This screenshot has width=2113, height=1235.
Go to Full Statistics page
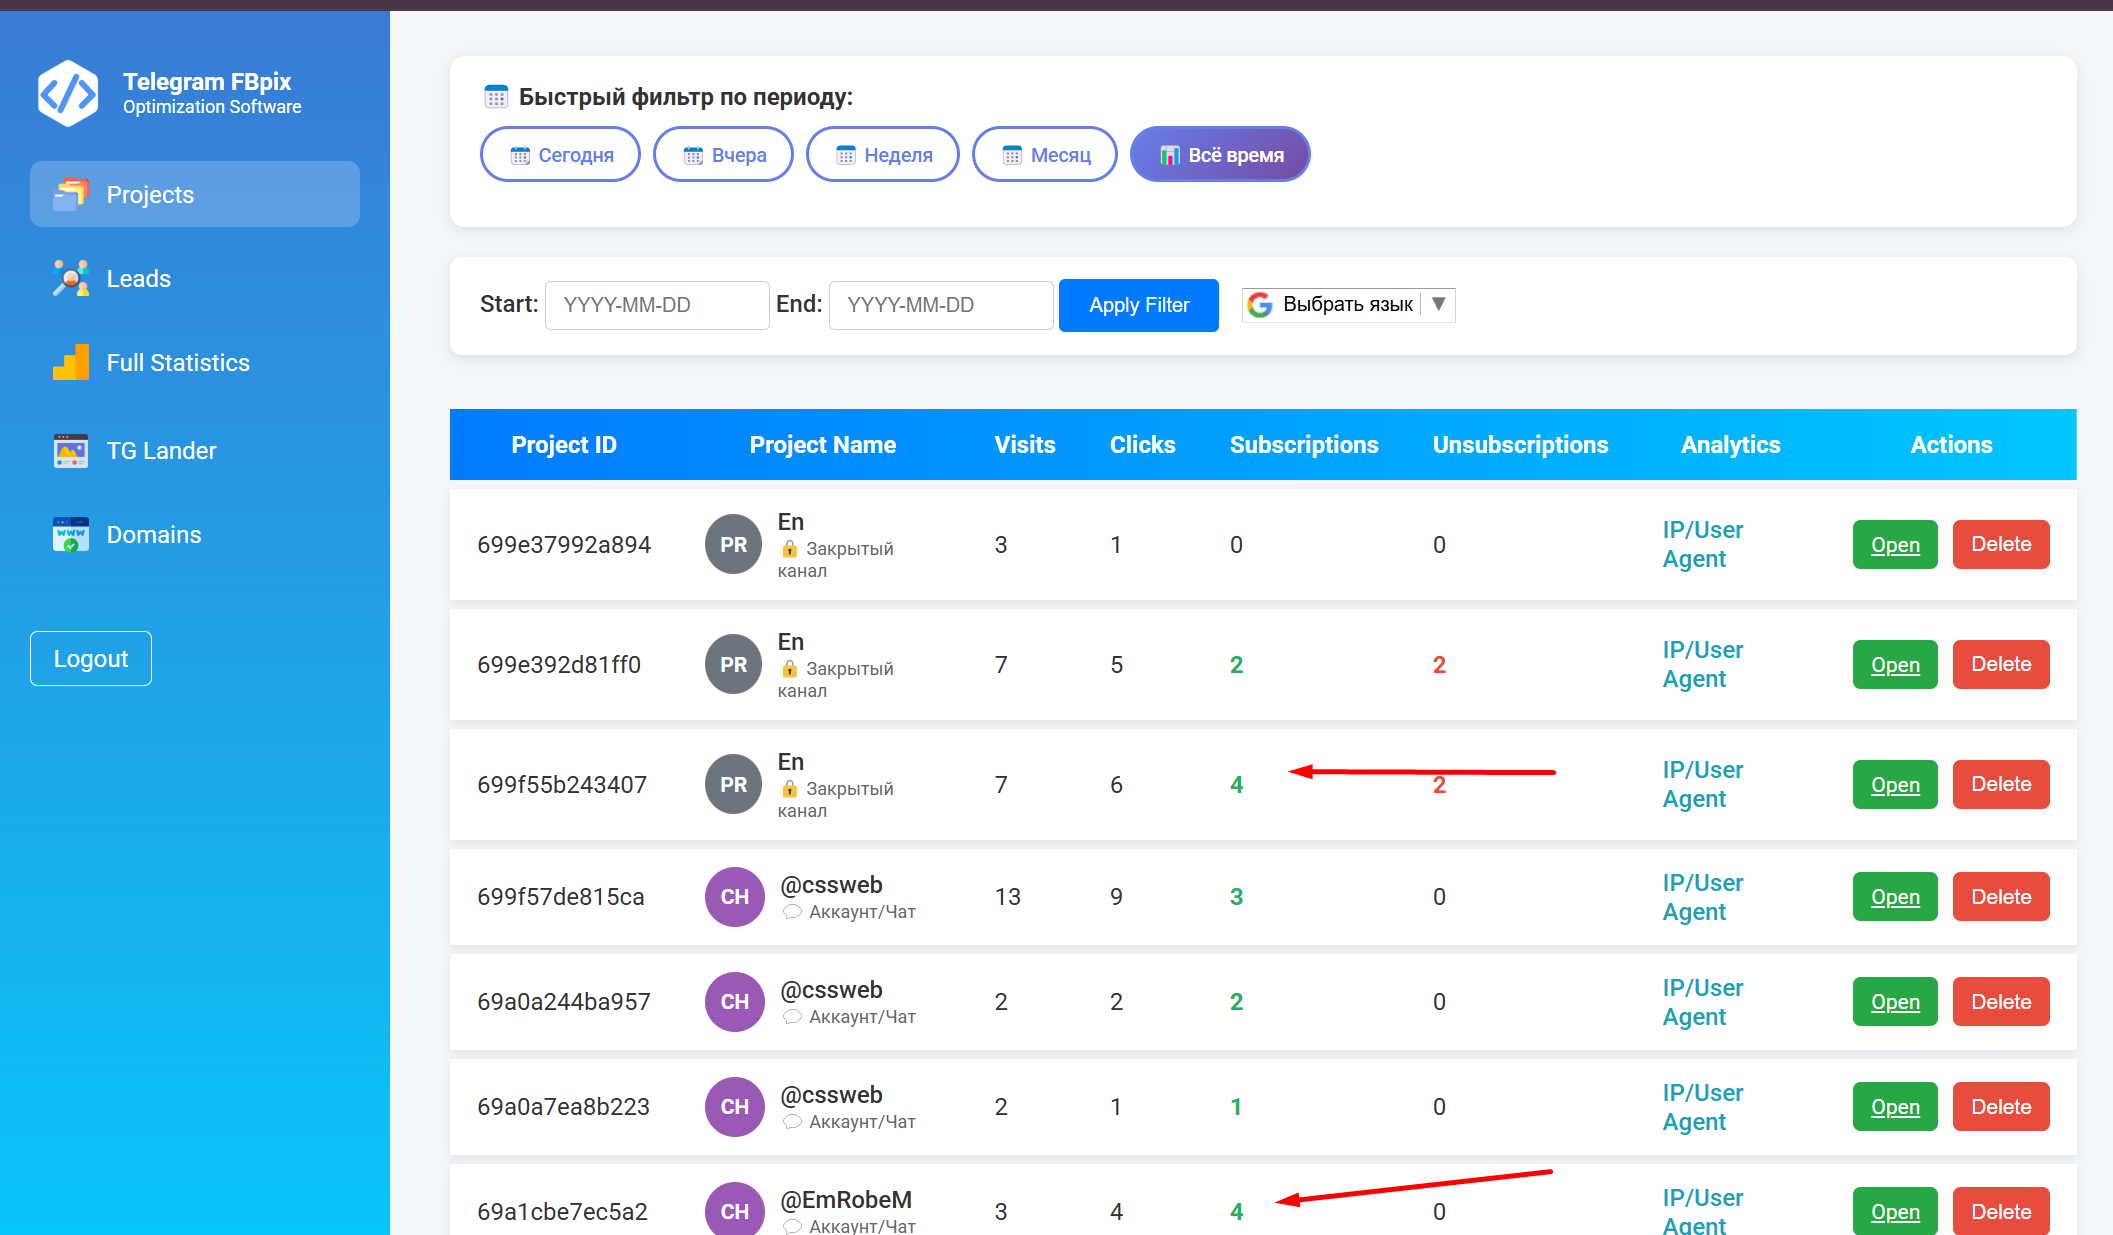(178, 362)
